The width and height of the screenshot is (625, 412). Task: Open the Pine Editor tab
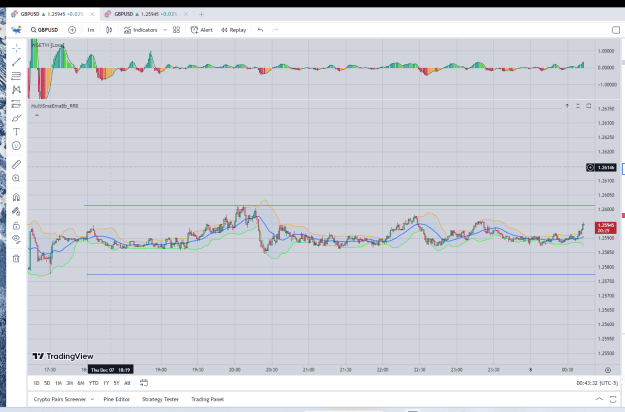click(x=116, y=399)
